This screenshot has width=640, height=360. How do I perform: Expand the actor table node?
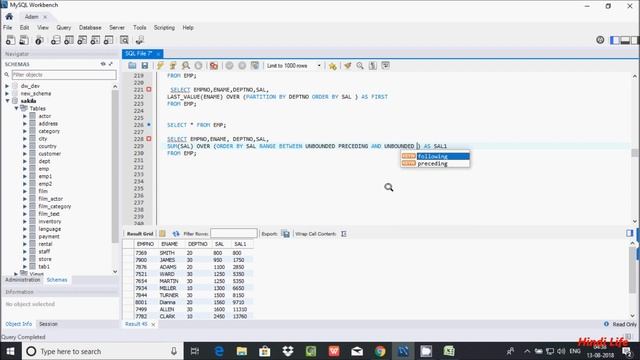[x=25, y=116]
